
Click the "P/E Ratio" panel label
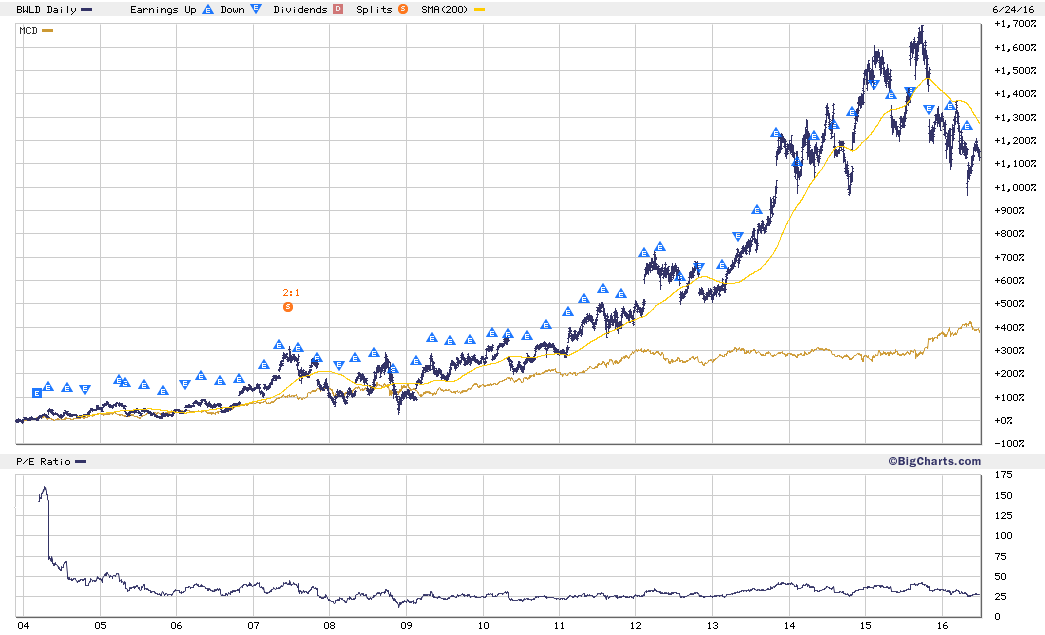pyautogui.click(x=43, y=461)
